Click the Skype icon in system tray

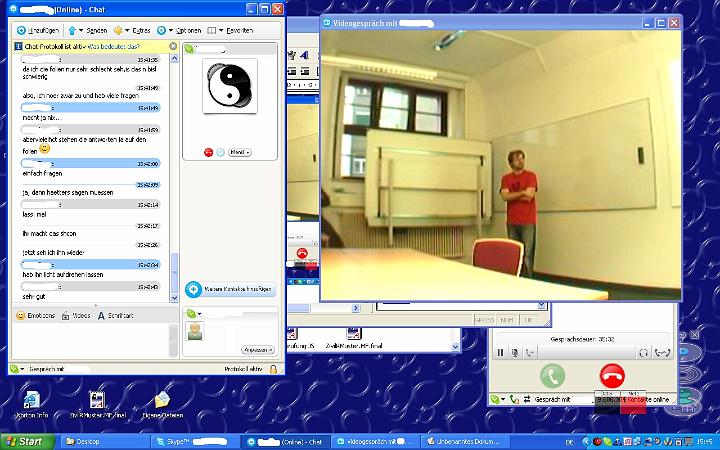(x=606, y=442)
